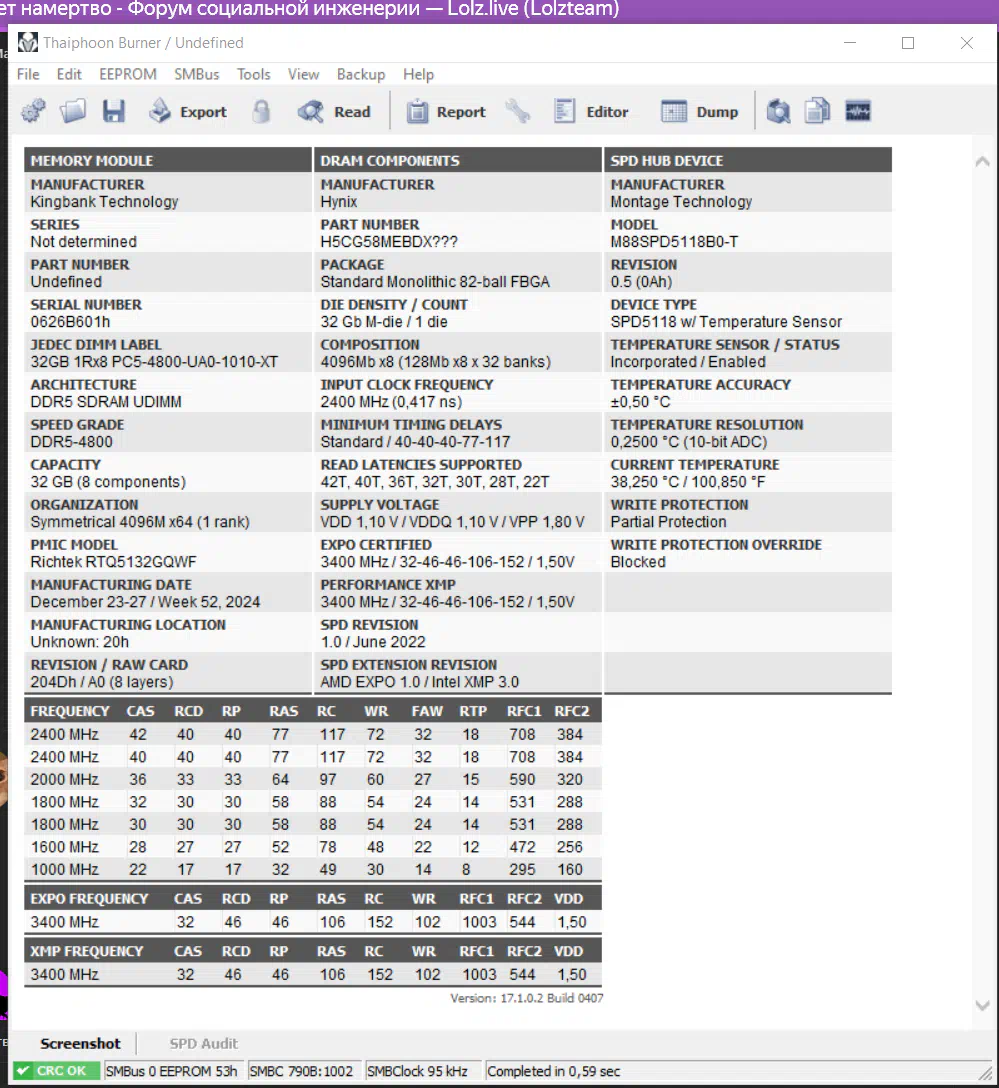Open the EEPROM menu

click(128, 74)
